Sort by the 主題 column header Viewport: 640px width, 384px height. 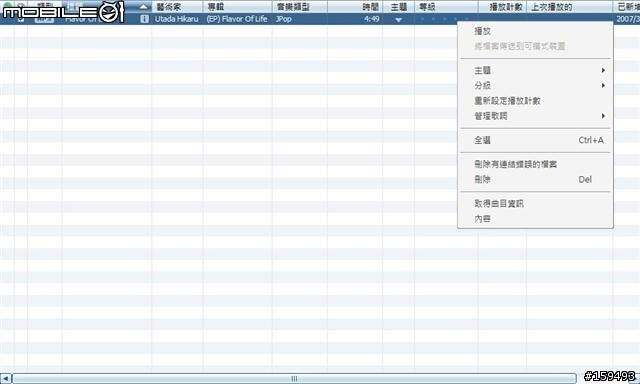pyautogui.click(x=398, y=7)
